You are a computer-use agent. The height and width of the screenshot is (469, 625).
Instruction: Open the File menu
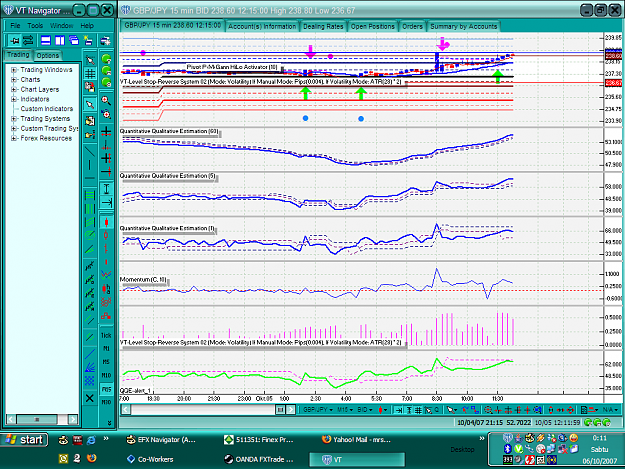[15, 26]
